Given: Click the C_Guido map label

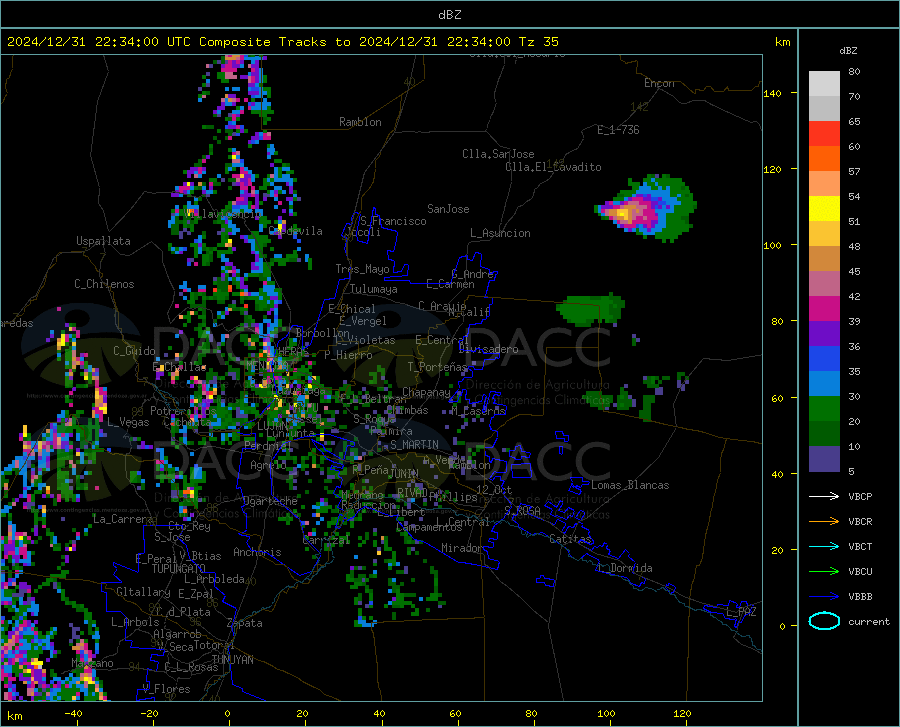Looking at the screenshot, I should coord(134,351).
